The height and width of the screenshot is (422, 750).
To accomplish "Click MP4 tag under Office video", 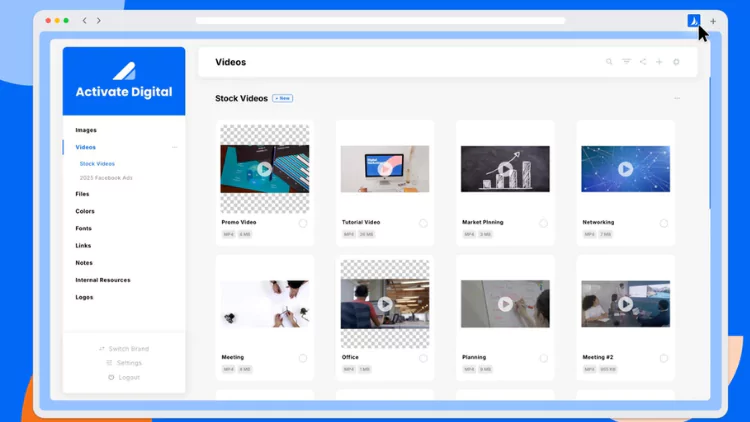I will pyautogui.click(x=349, y=369).
